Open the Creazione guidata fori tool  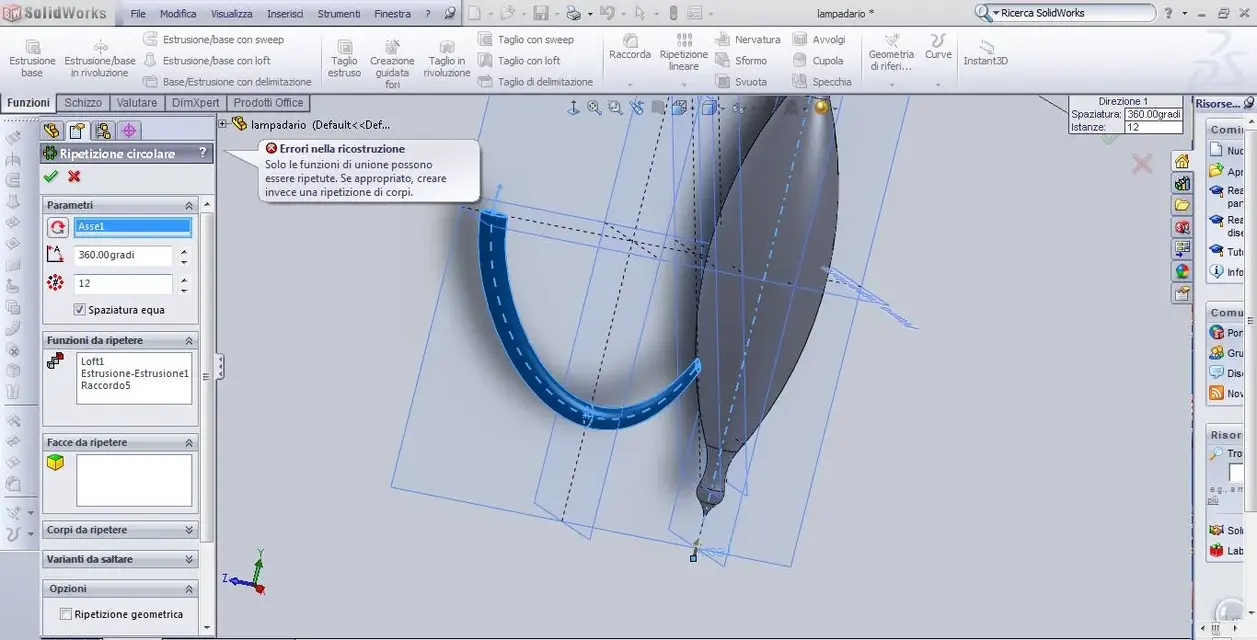tap(392, 48)
